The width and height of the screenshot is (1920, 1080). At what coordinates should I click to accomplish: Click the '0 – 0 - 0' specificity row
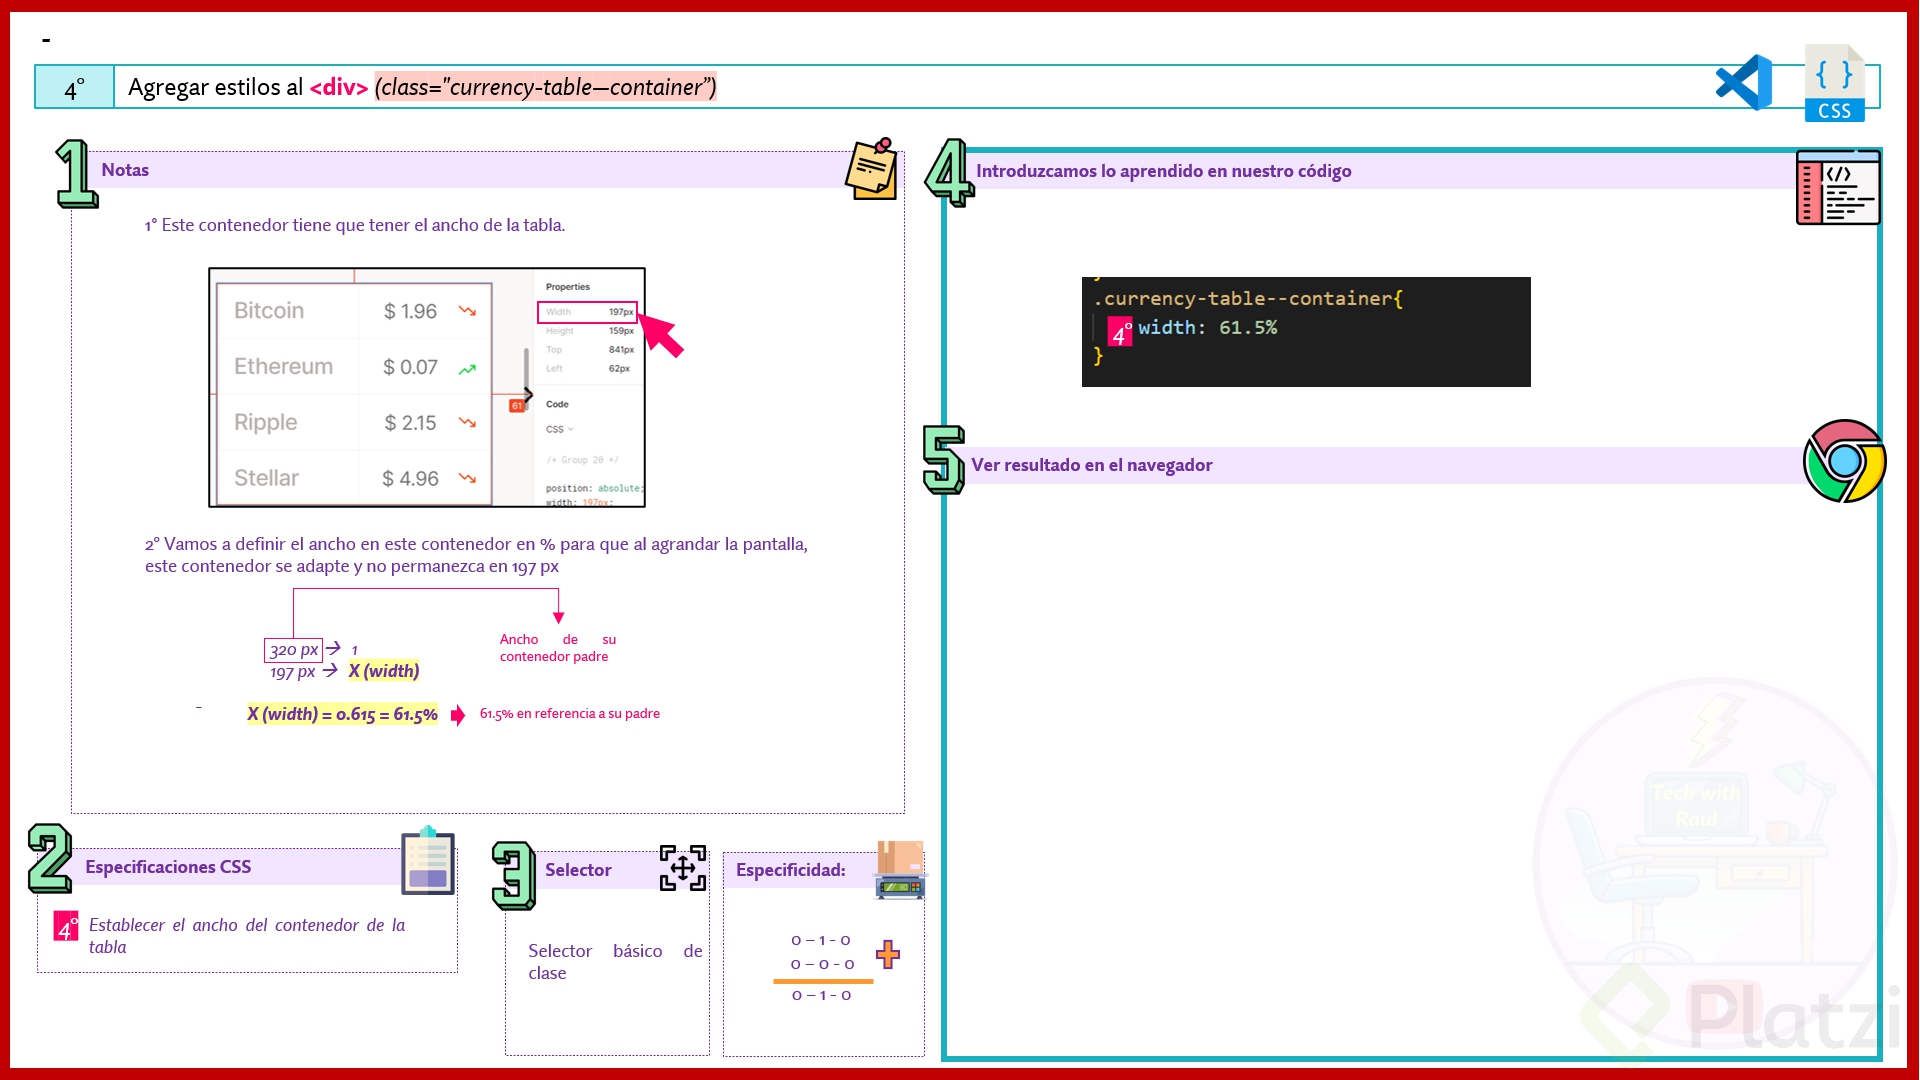click(822, 965)
